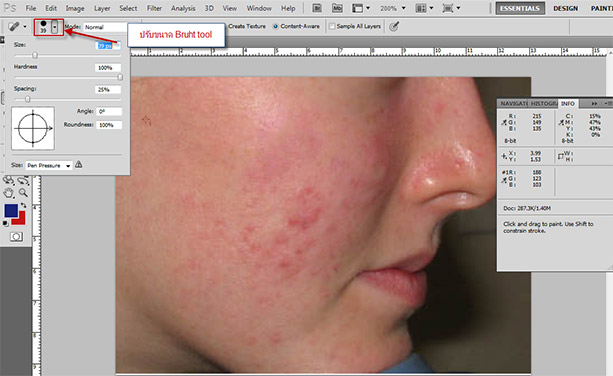The image size is (613, 376).
Task: Open the Filter menu
Action: coord(154,8)
